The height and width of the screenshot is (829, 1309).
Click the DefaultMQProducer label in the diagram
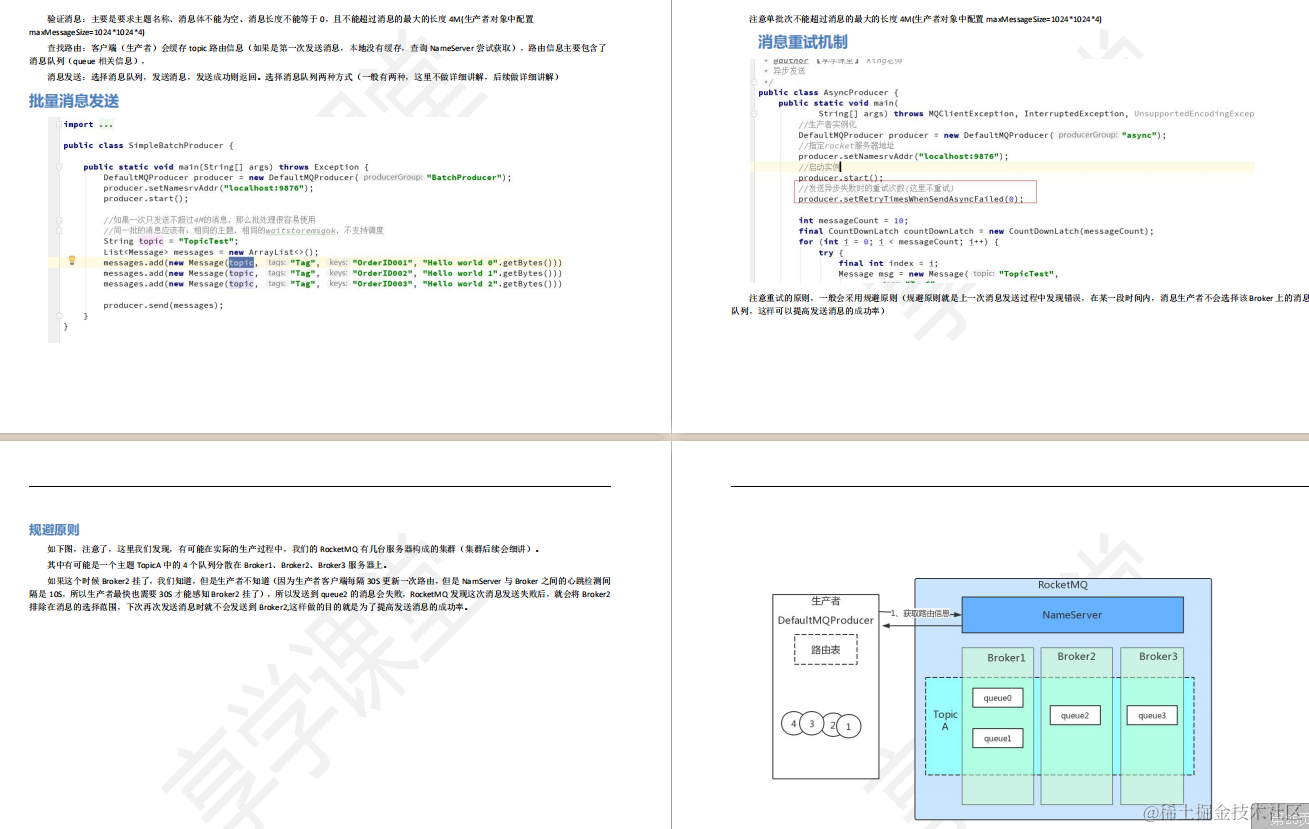826,621
